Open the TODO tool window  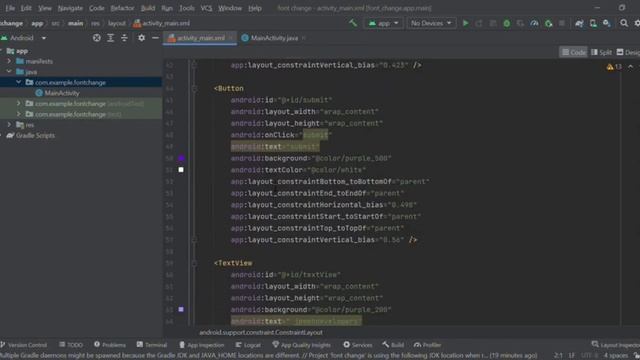[x=71, y=345]
